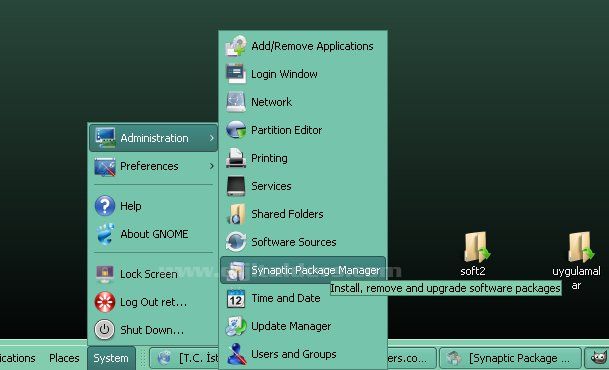Viewport: 609px width, 370px height.
Task: Click the Software Sources icon
Action: pos(236,242)
